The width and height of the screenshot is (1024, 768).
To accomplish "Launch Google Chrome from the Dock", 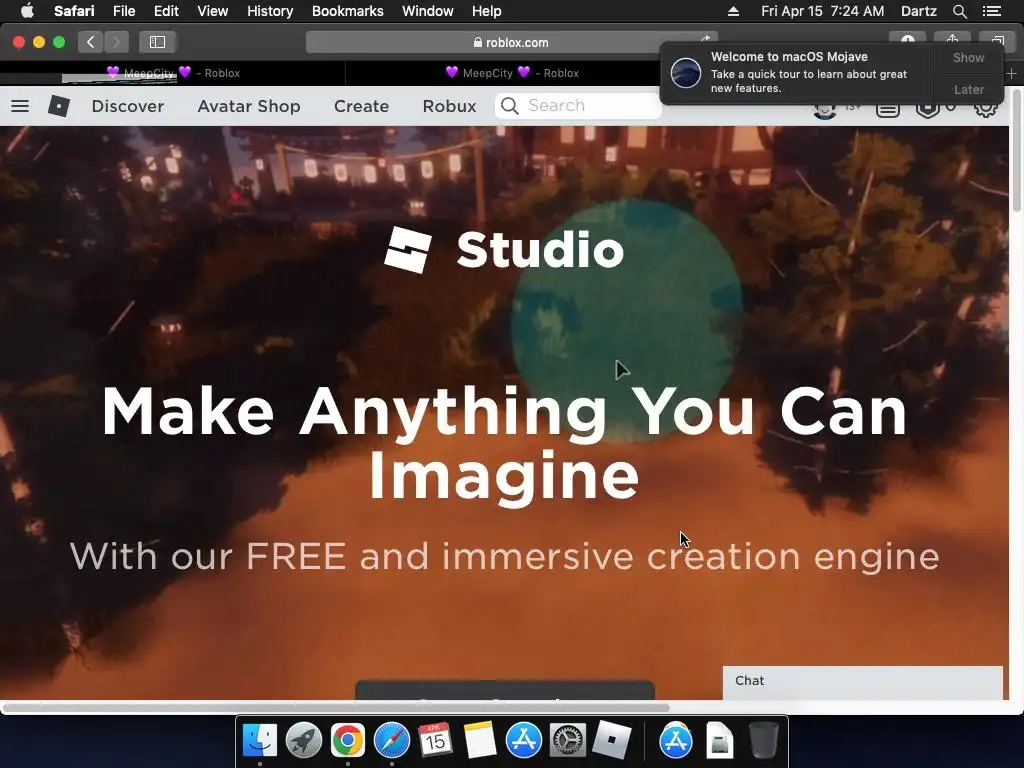I will coord(347,740).
